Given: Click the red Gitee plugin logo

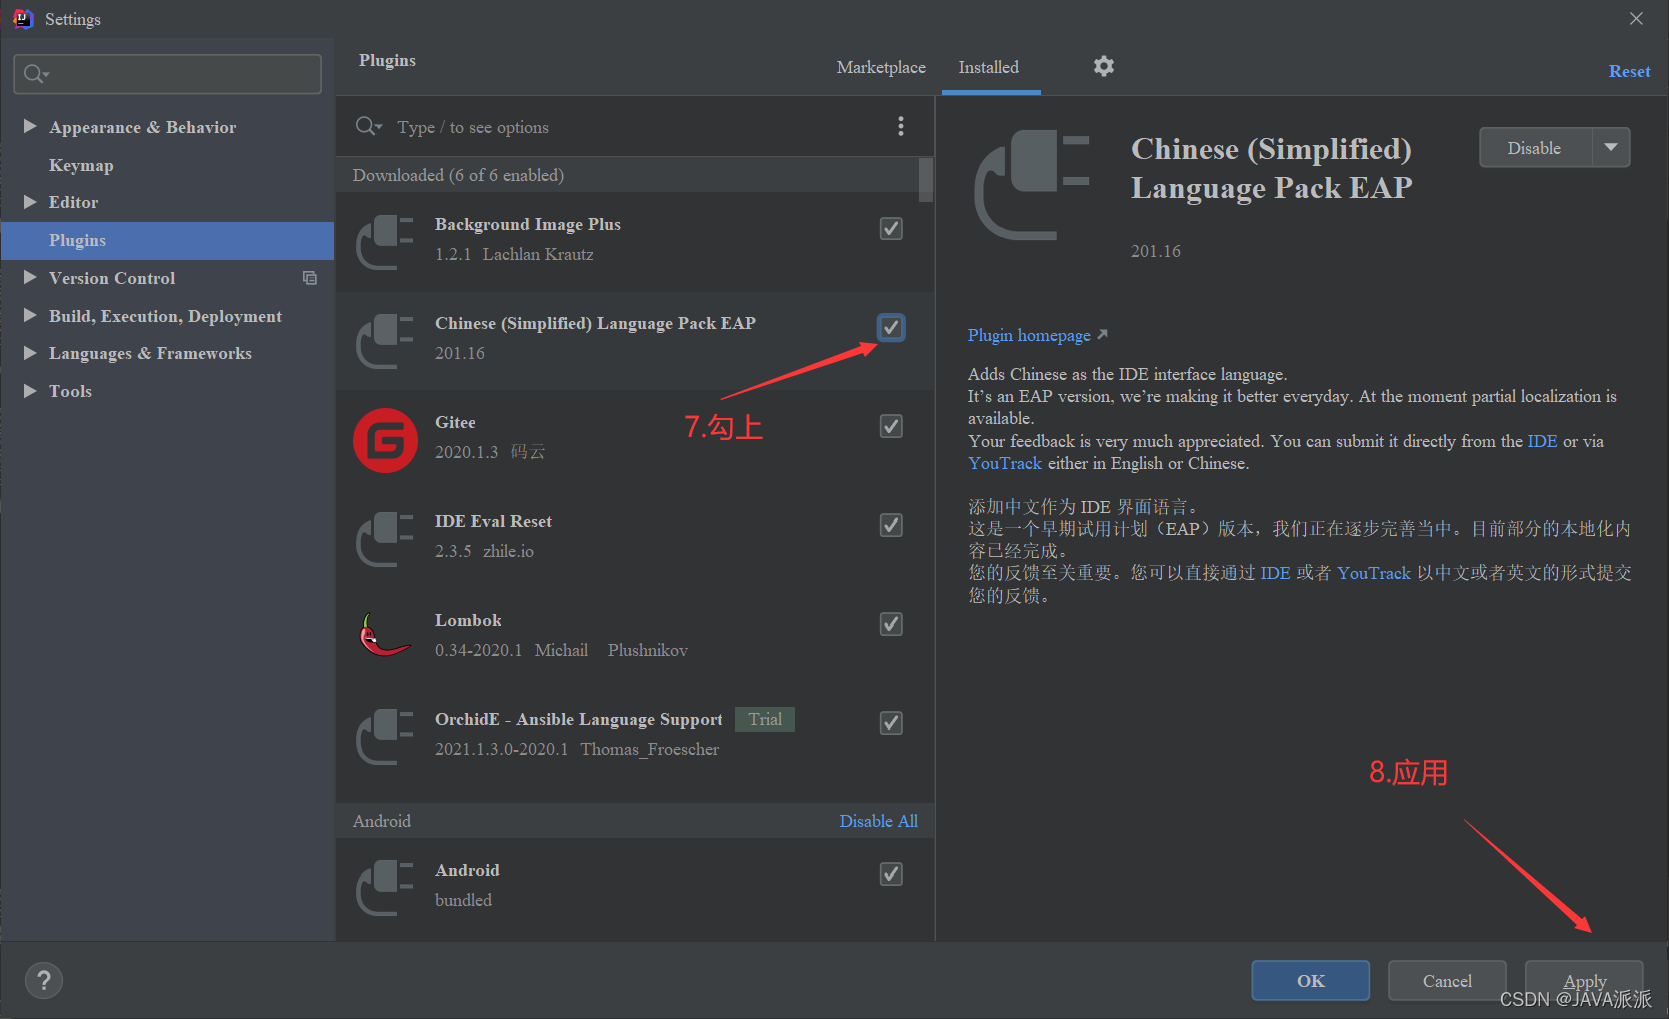Looking at the screenshot, I should click(x=385, y=440).
